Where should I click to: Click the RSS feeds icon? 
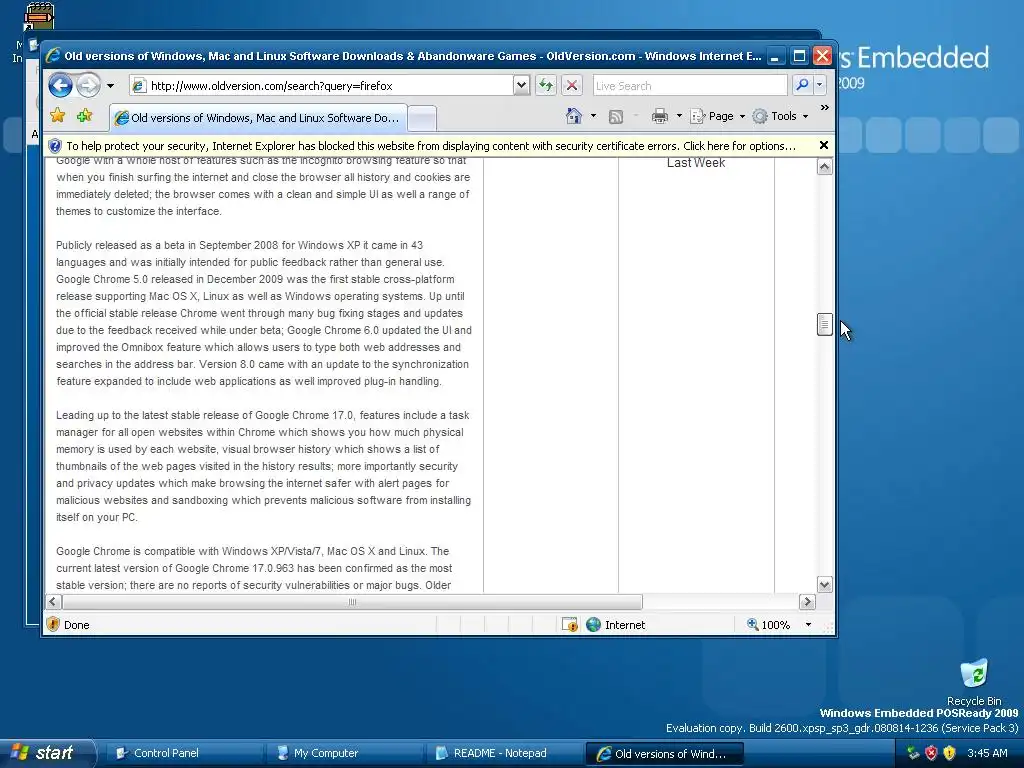tap(615, 117)
